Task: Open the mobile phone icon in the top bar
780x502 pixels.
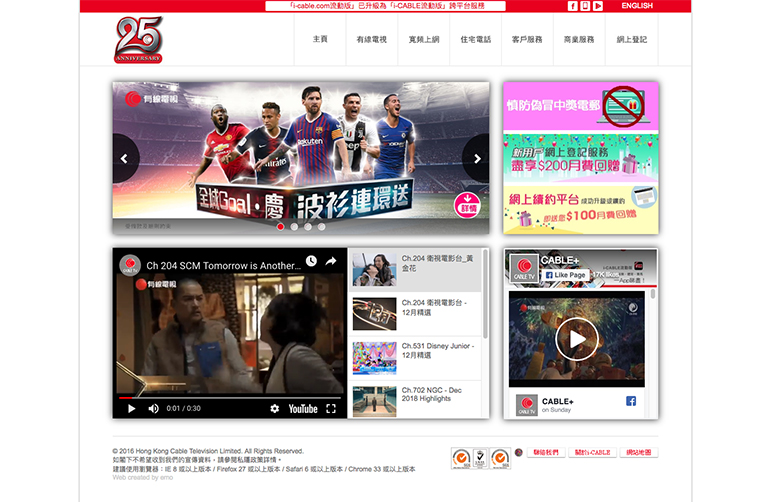Action: [585, 6]
